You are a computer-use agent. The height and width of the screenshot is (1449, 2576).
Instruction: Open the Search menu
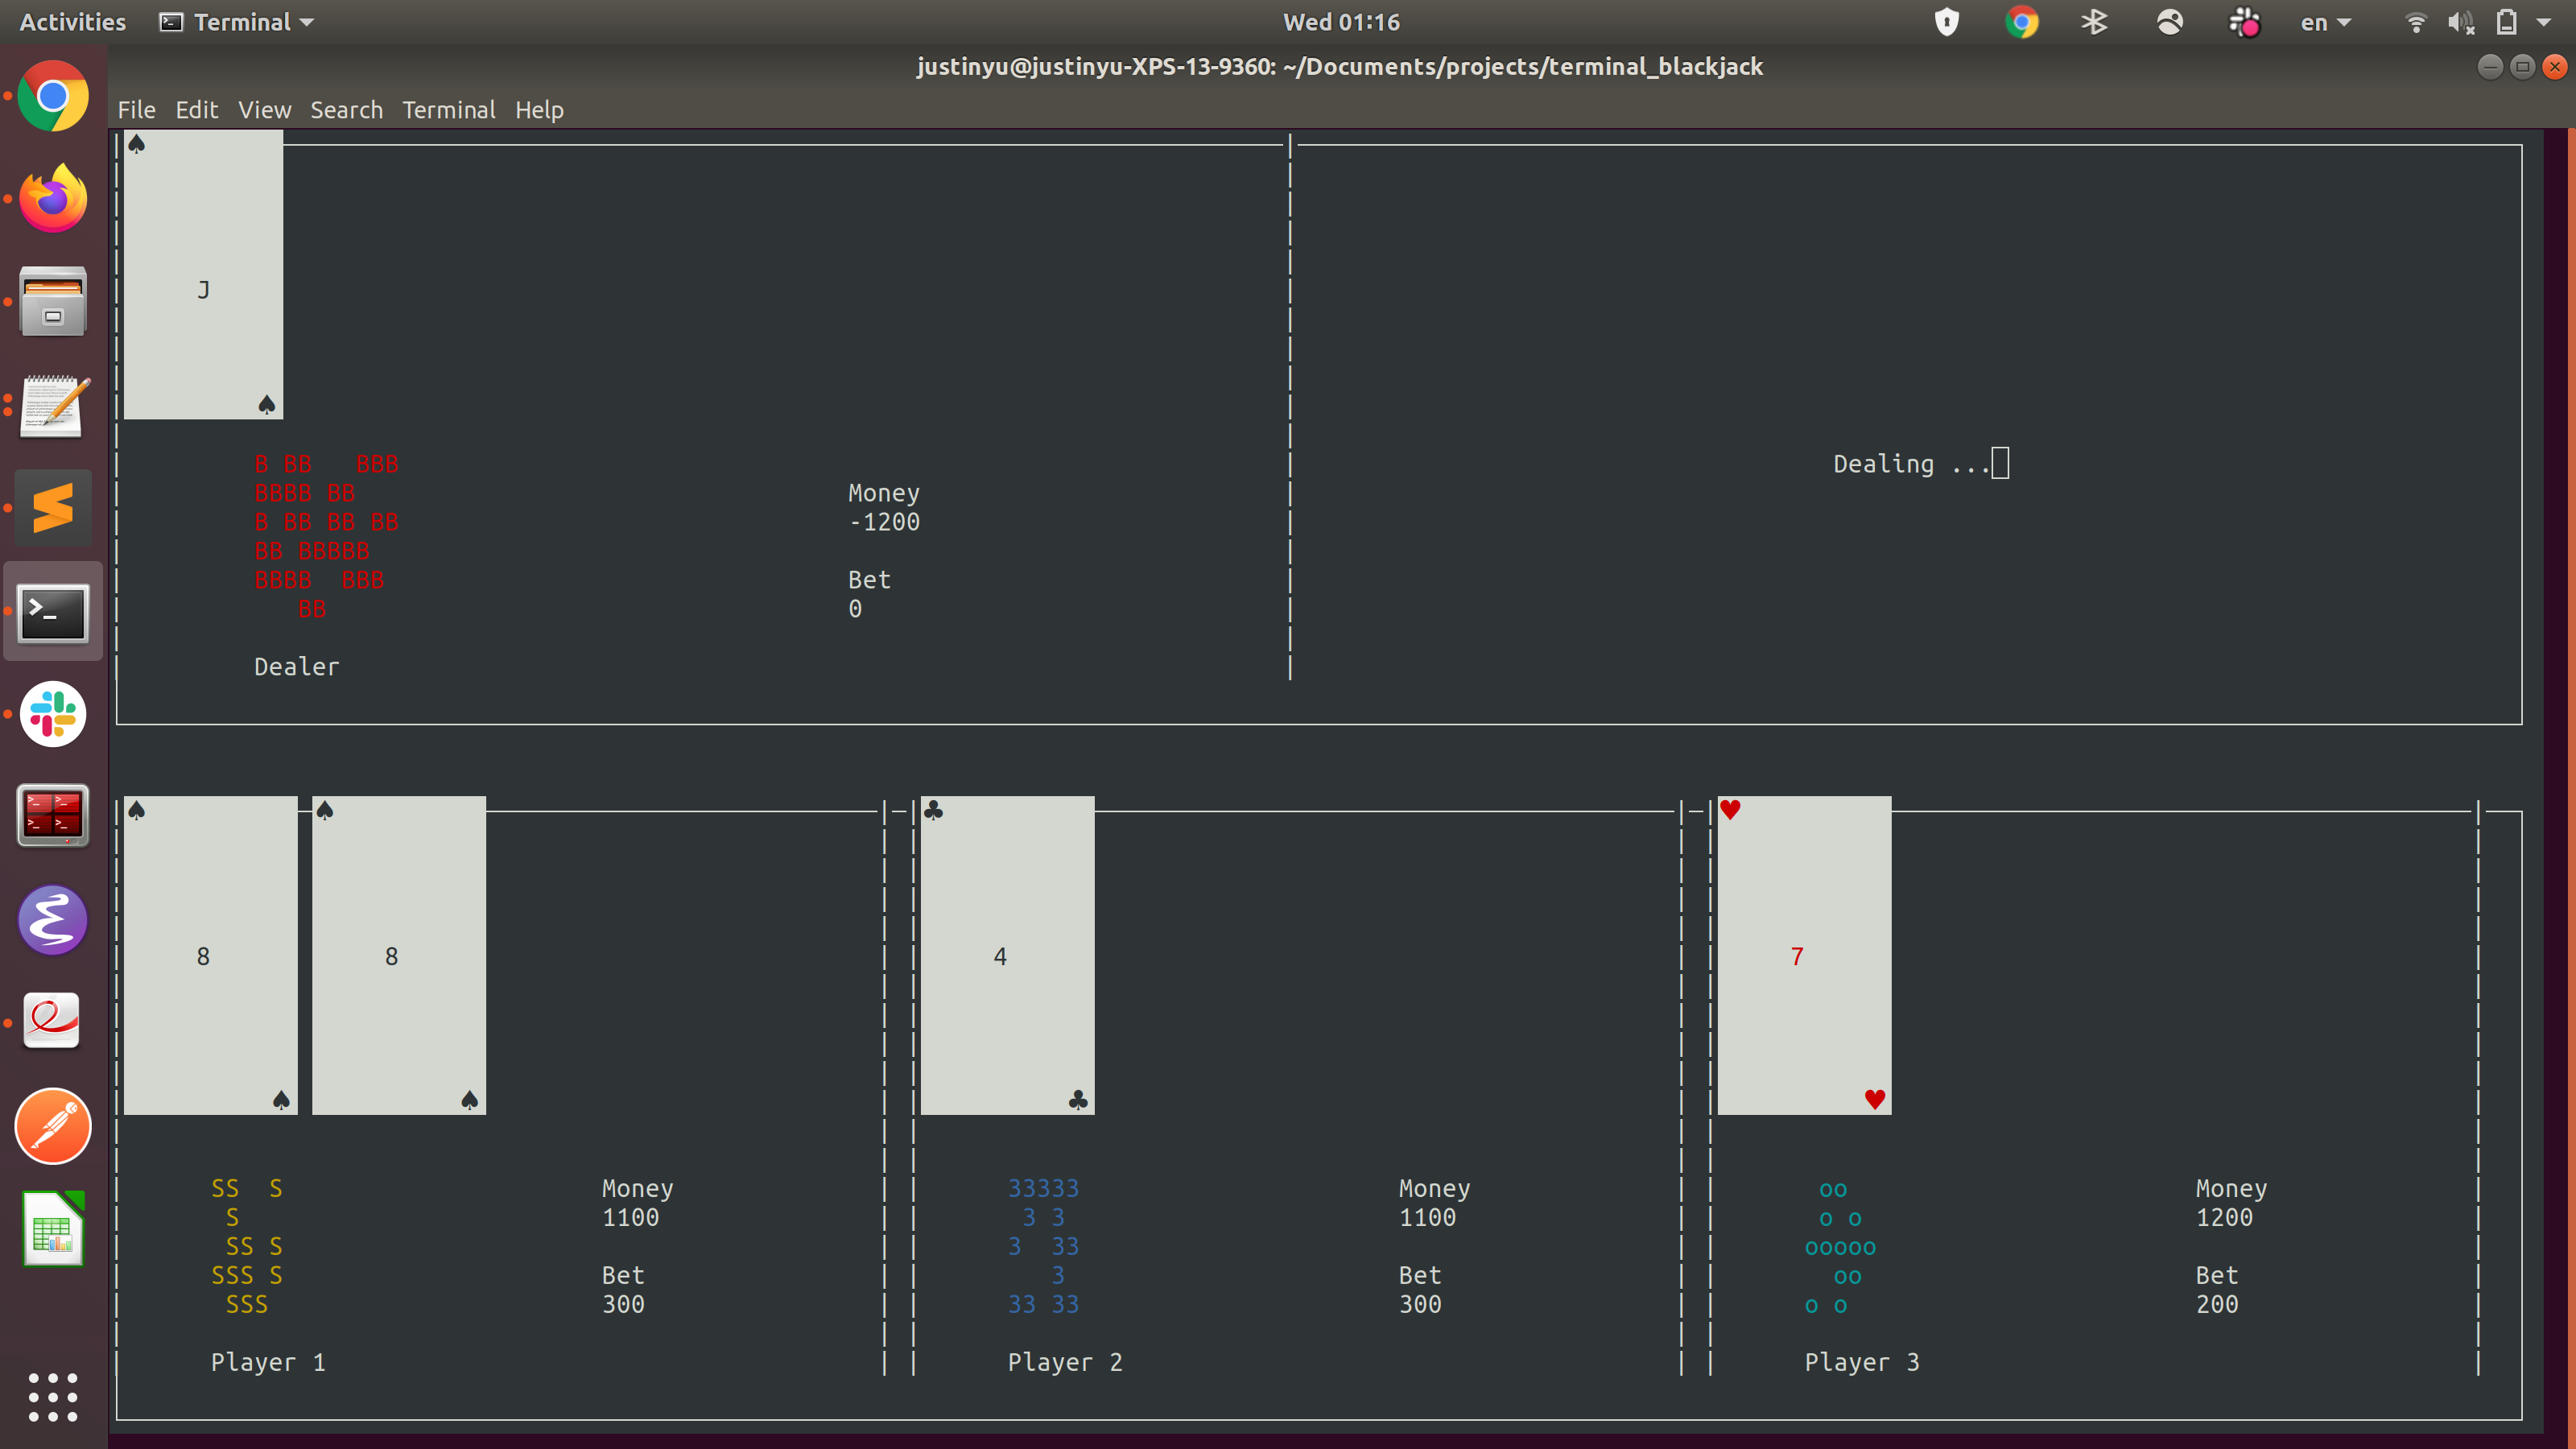346,110
